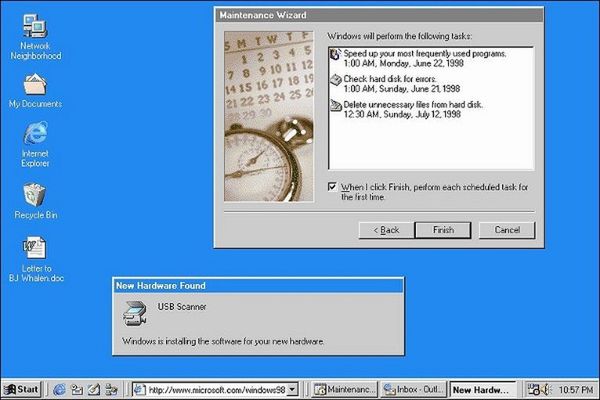The height and width of the screenshot is (400, 600).
Task: Select Internet Explorer desktop shortcut
Action: (x=35, y=144)
